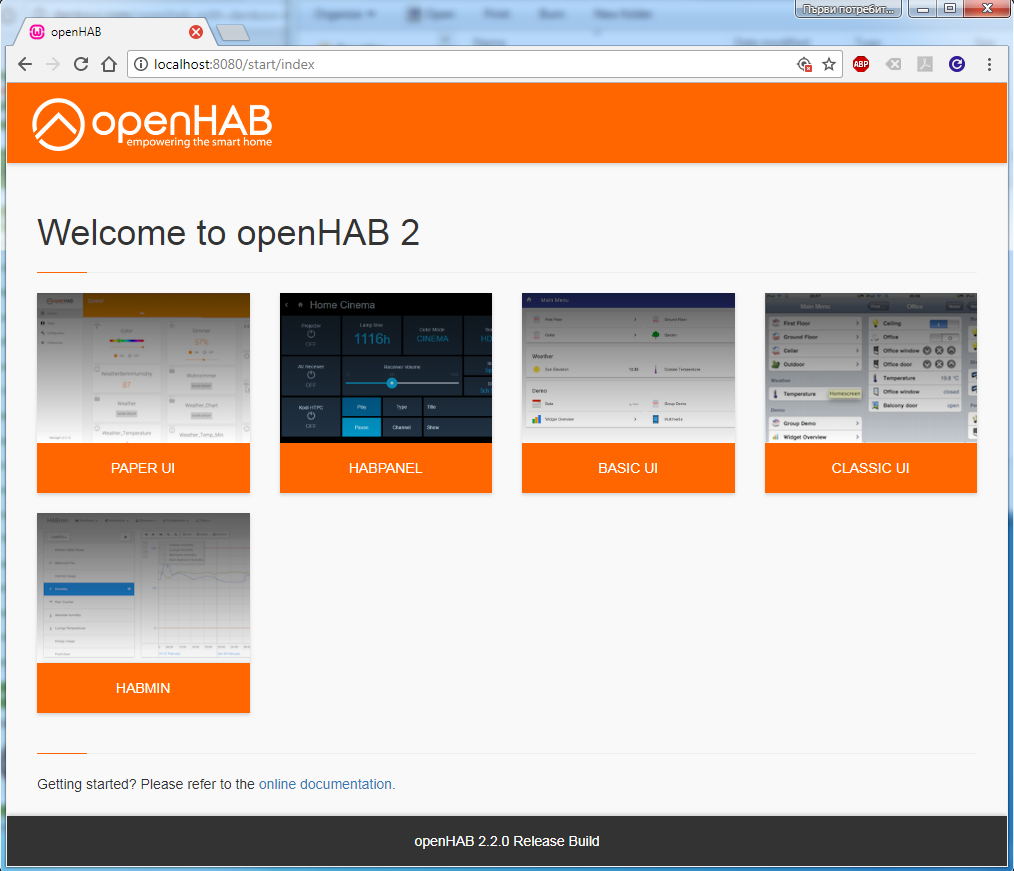Click the blocked pop-up icon in address bar
Screen dimensions: 1014x871
click(804, 64)
